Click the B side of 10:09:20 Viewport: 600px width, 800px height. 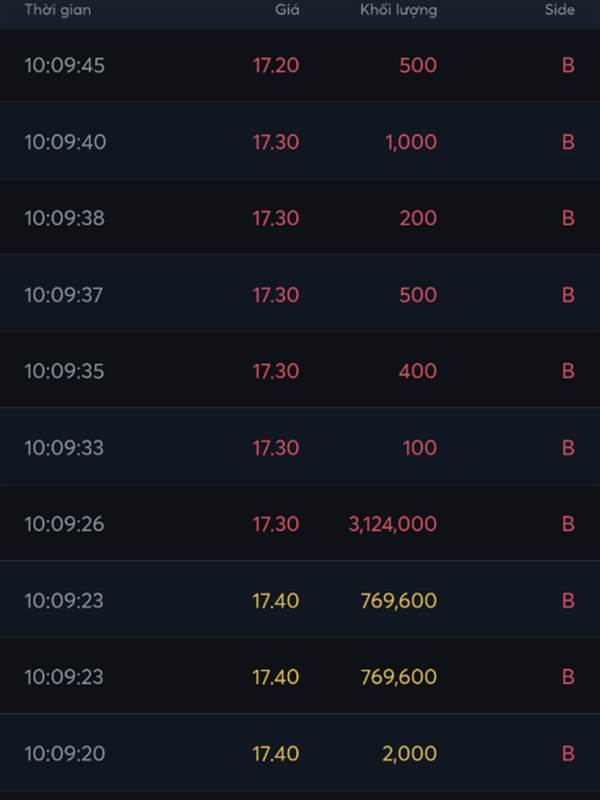tap(568, 754)
